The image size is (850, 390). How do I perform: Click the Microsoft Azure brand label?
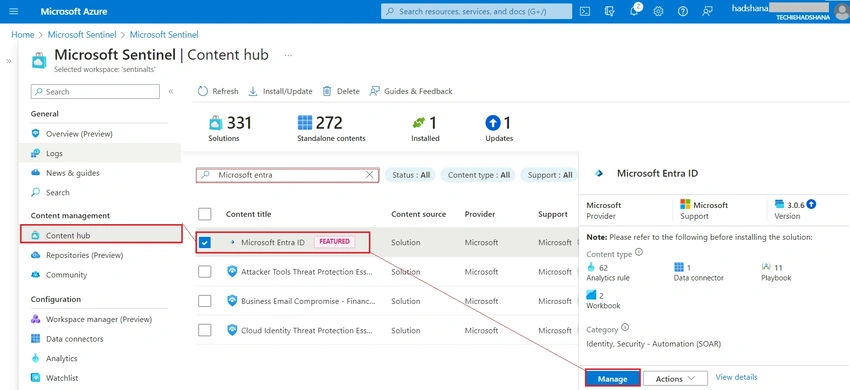(x=74, y=11)
